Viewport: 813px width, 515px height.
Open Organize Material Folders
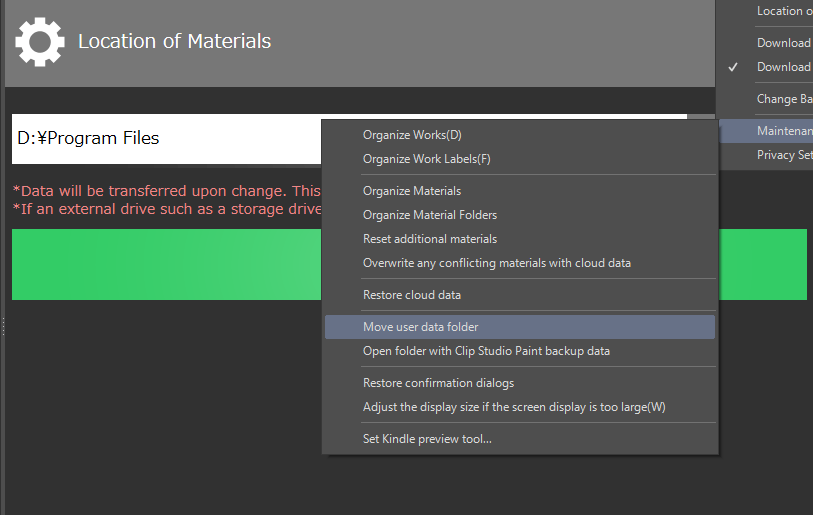click(x=429, y=215)
